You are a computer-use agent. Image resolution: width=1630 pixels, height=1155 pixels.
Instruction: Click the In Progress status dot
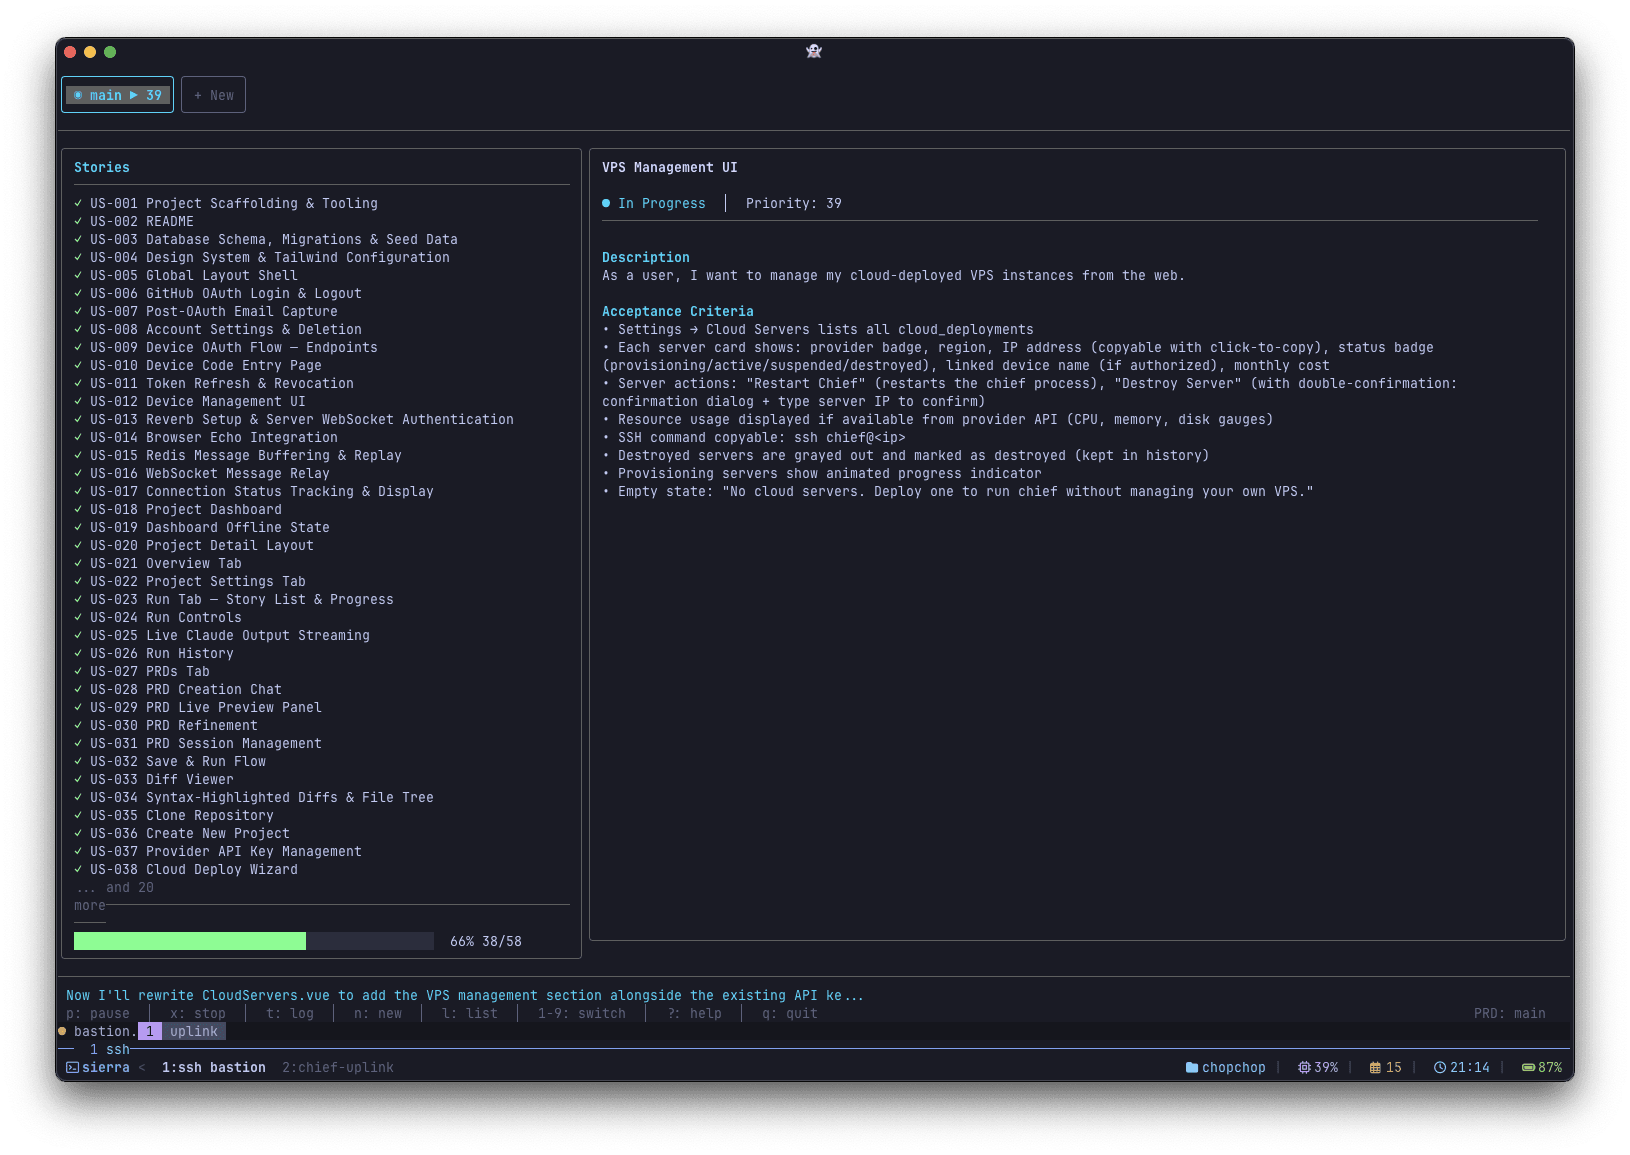(605, 203)
